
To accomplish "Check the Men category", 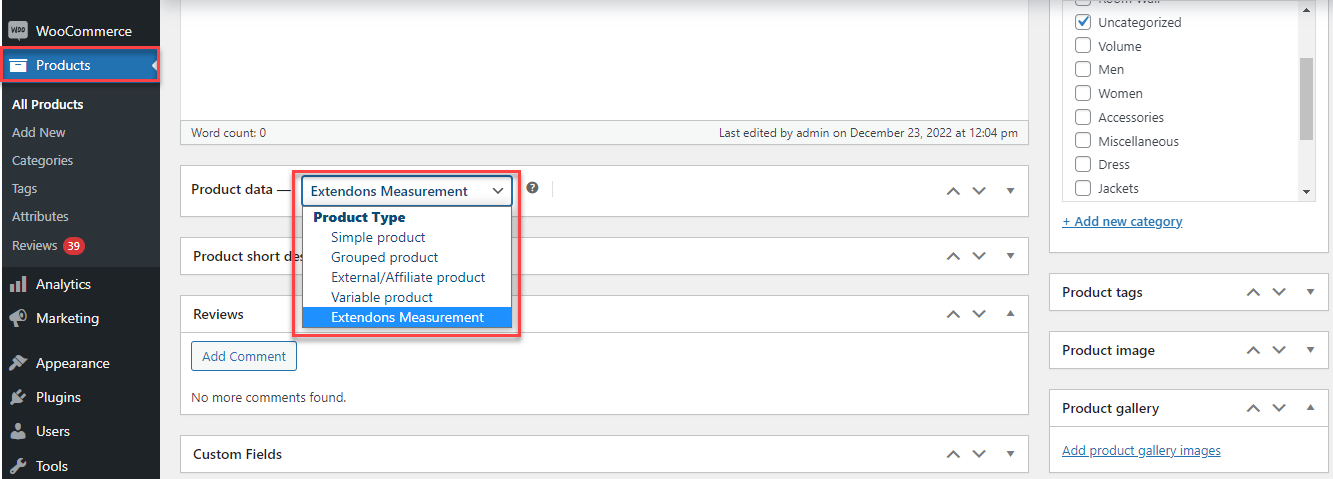I will 1082,69.
